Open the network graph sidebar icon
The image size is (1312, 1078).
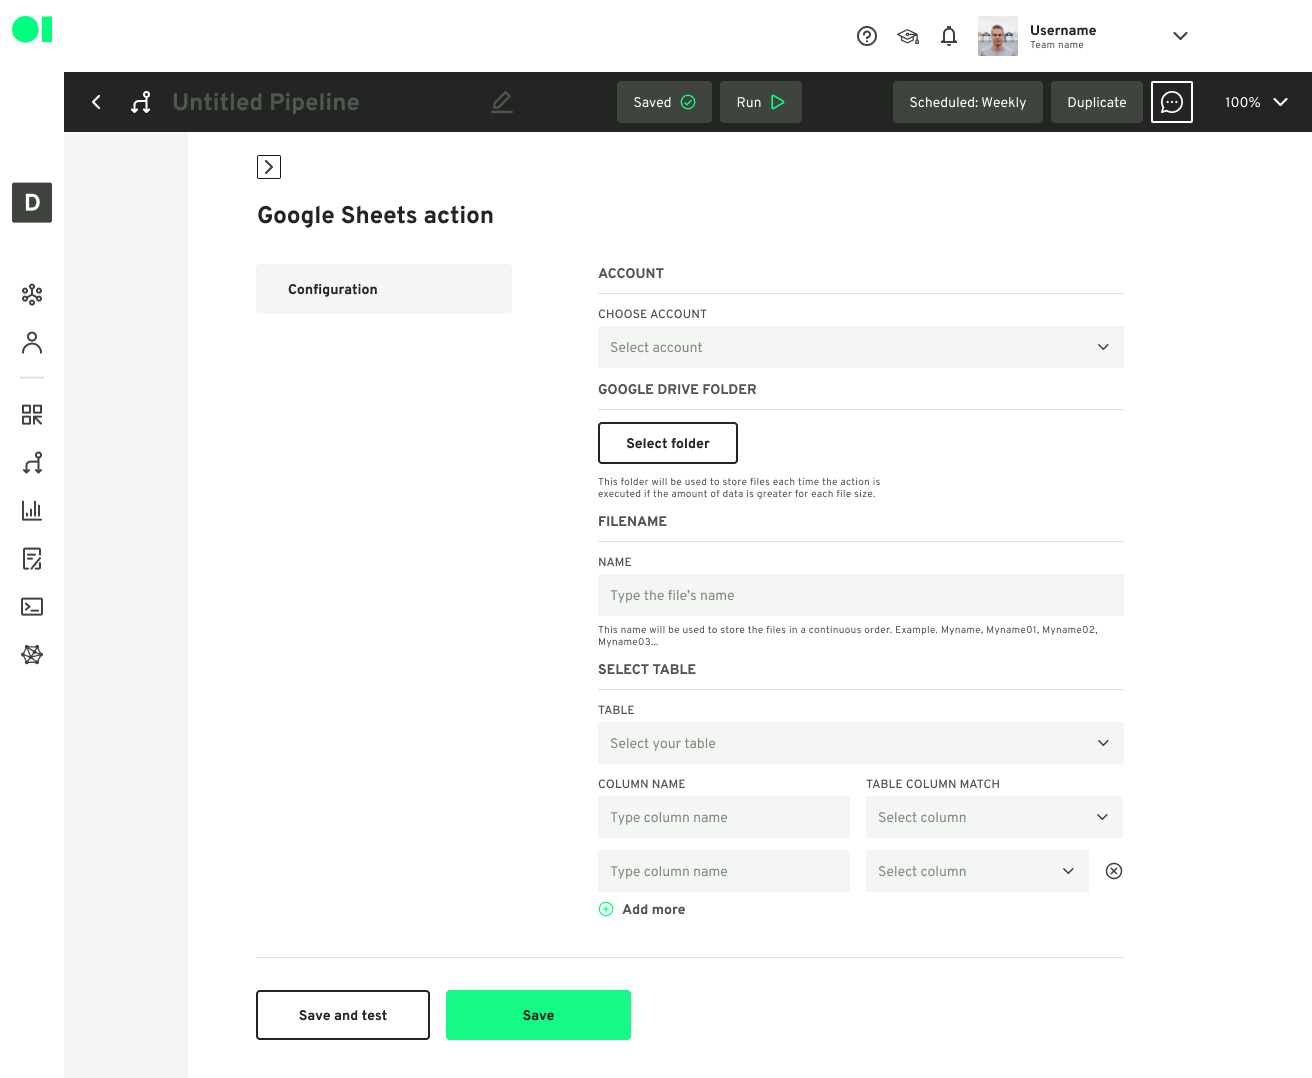[x=32, y=655]
